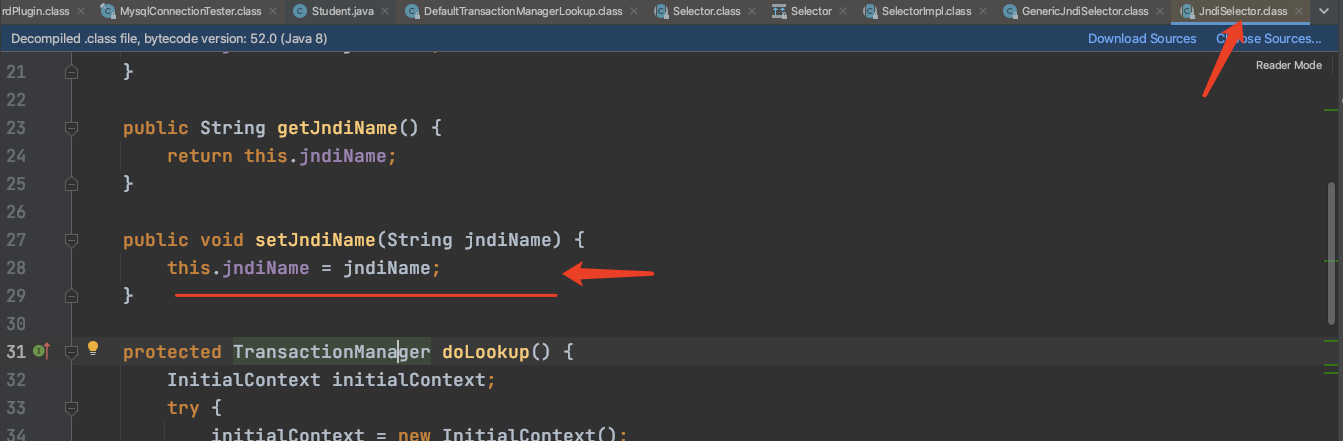Click the MysqlConnectionTester.class file icon
The height and width of the screenshot is (441, 1343).
[x=107, y=11]
